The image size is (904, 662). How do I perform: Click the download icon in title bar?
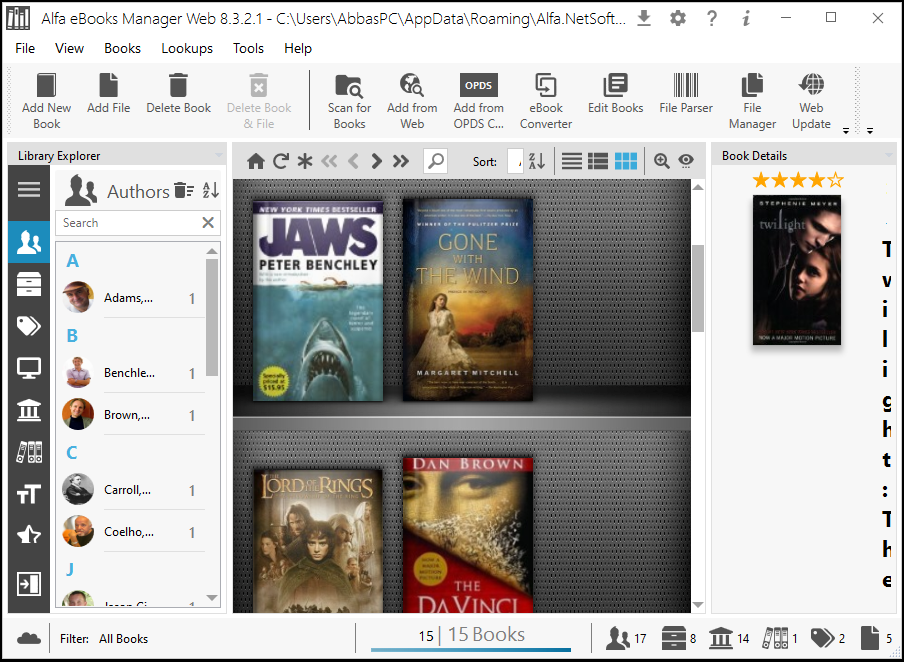point(644,18)
